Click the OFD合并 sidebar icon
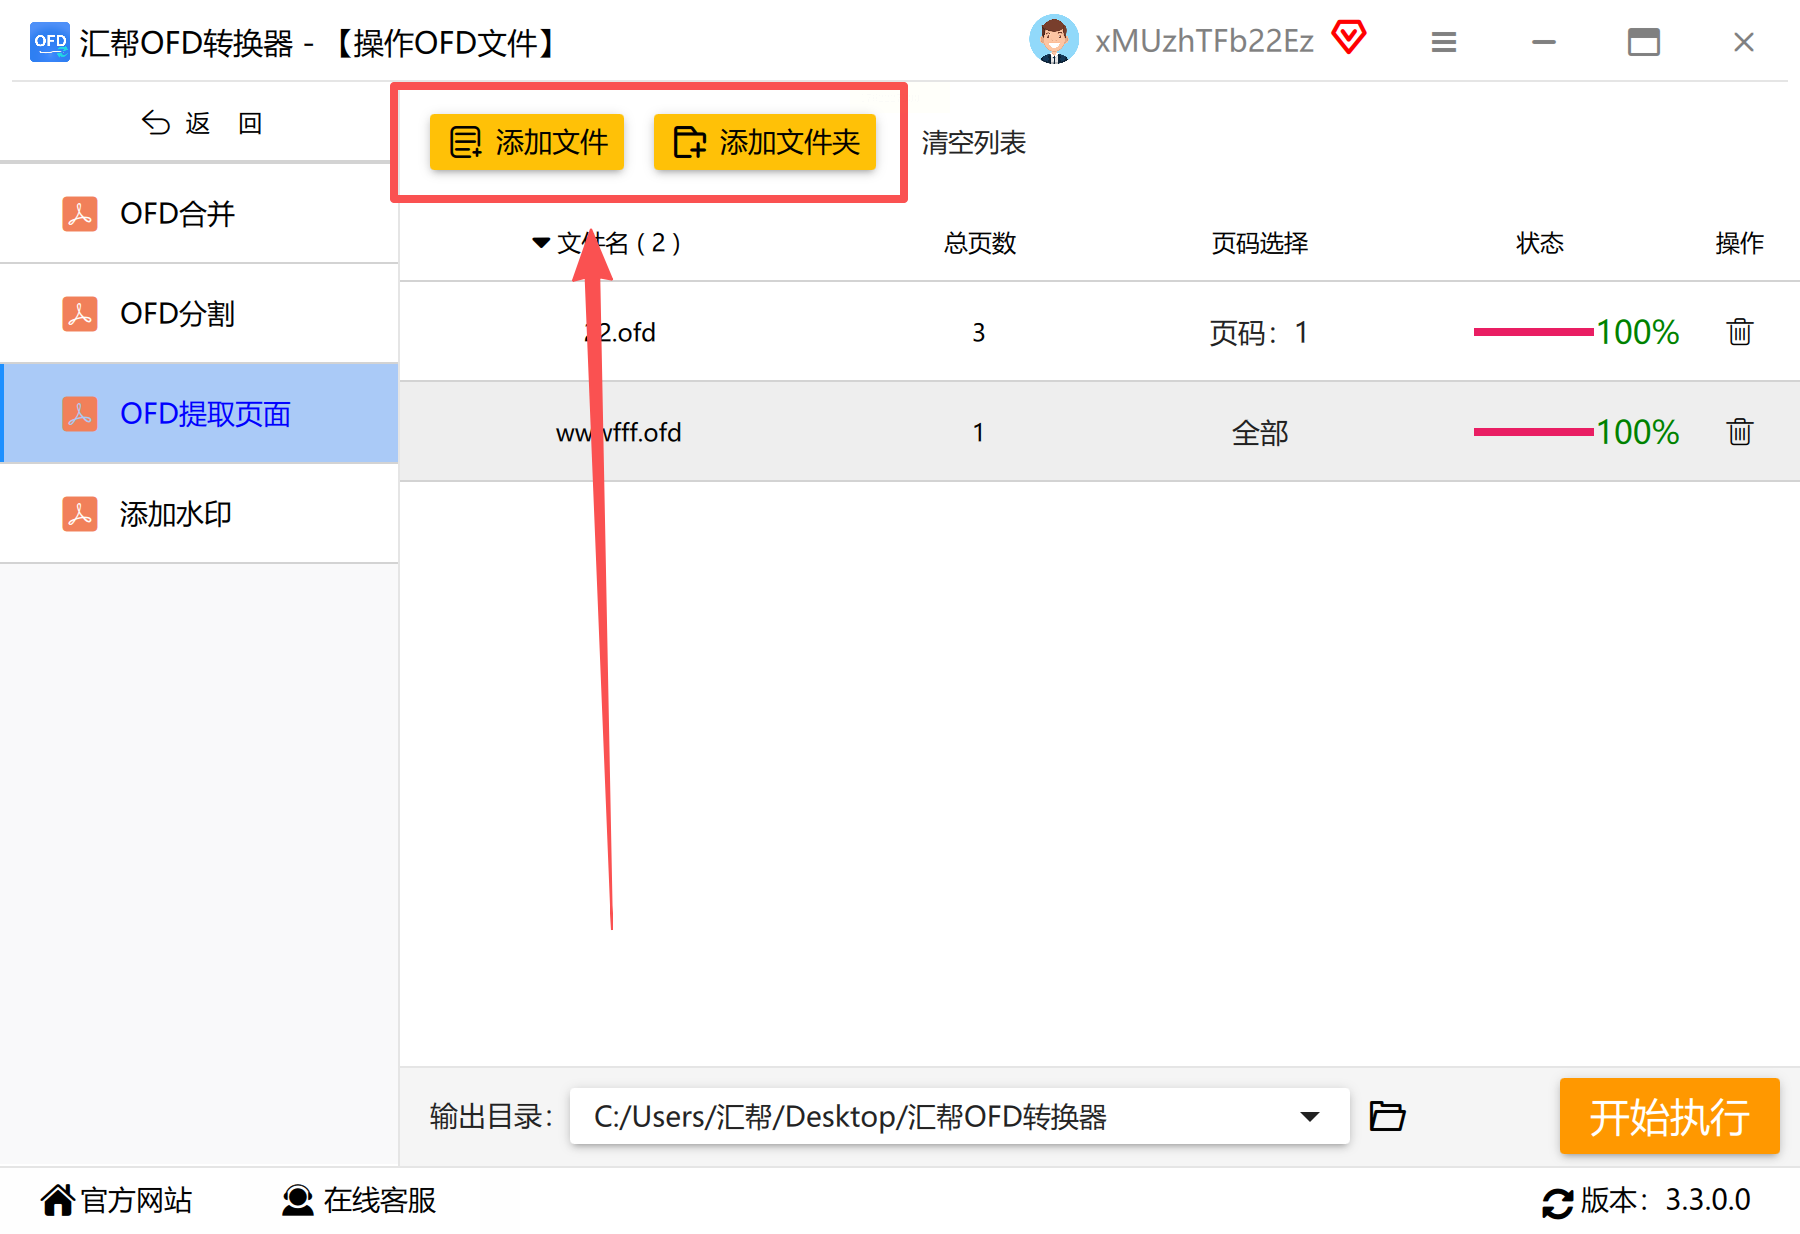 pyautogui.click(x=80, y=213)
